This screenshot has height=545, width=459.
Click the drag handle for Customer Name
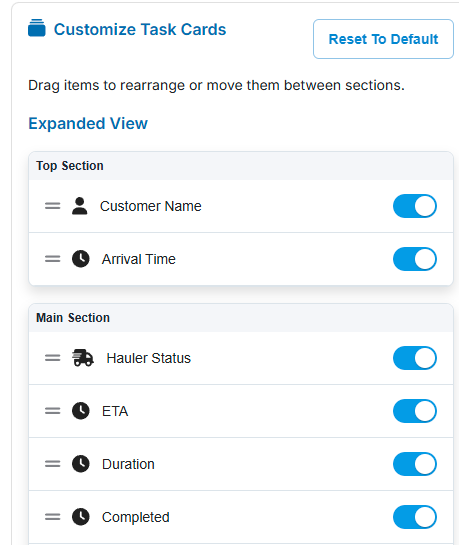click(x=52, y=206)
